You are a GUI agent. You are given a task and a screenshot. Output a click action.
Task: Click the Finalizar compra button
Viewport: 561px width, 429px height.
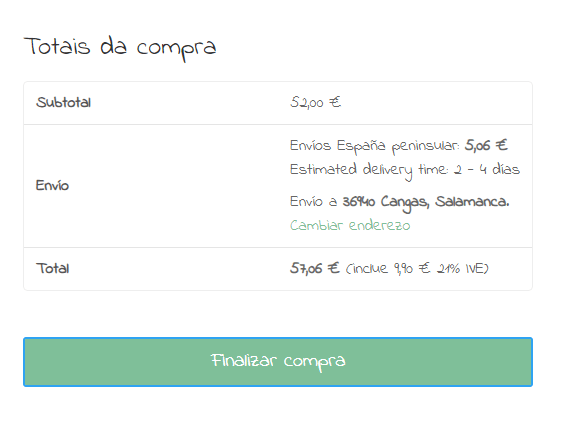(x=278, y=362)
